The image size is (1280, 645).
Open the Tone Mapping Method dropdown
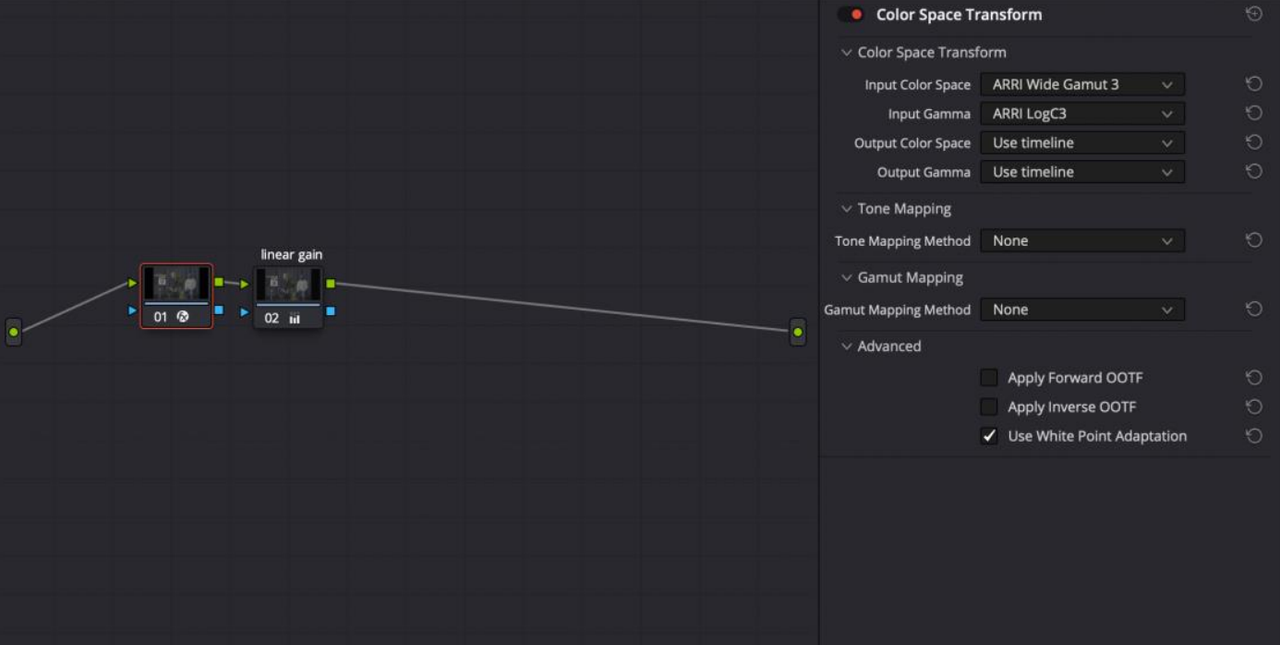point(1082,241)
